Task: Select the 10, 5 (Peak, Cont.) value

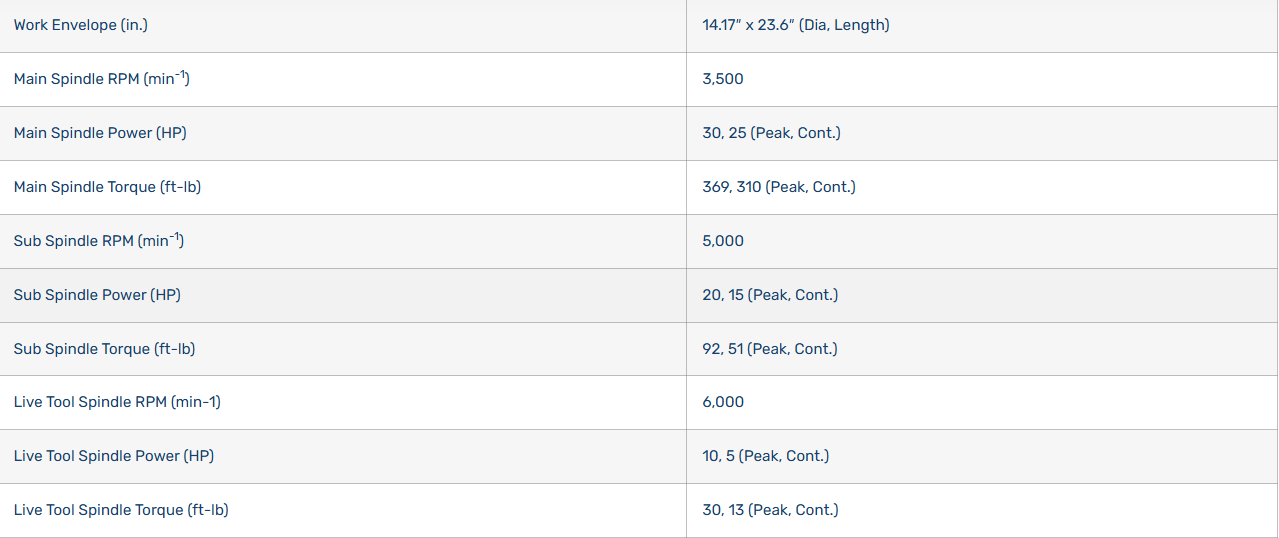Action: pos(766,456)
